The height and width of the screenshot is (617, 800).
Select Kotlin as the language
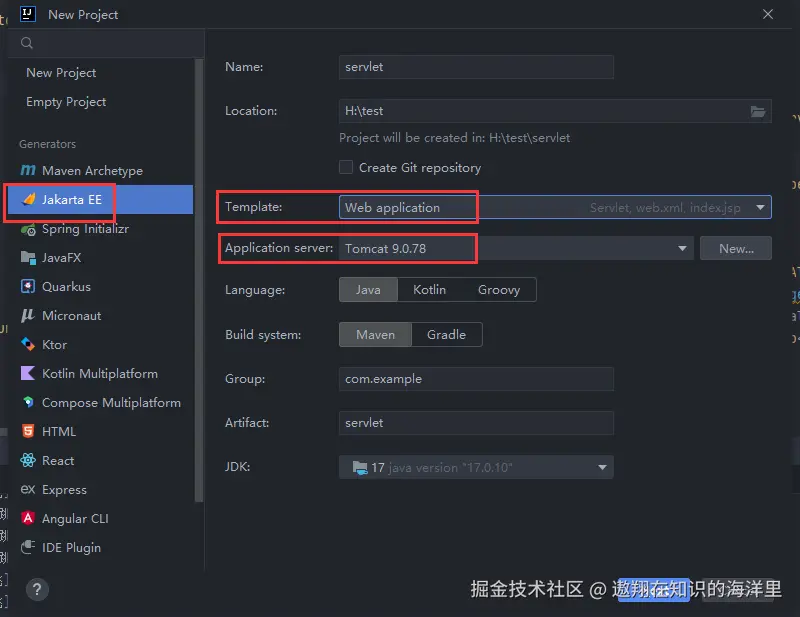click(x=430, y=290)
